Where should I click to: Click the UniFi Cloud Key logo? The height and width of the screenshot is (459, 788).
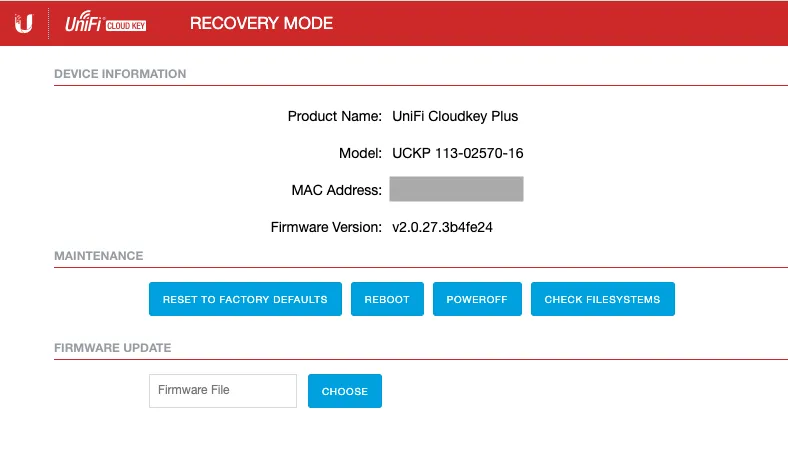tap(106, 22)
